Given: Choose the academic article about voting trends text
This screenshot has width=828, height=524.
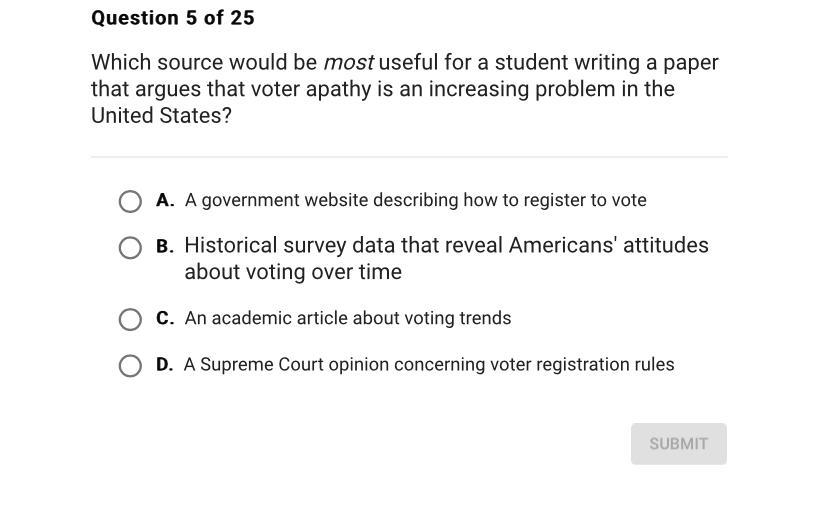Looking at the screenshot, I should [x=348, y=319].
